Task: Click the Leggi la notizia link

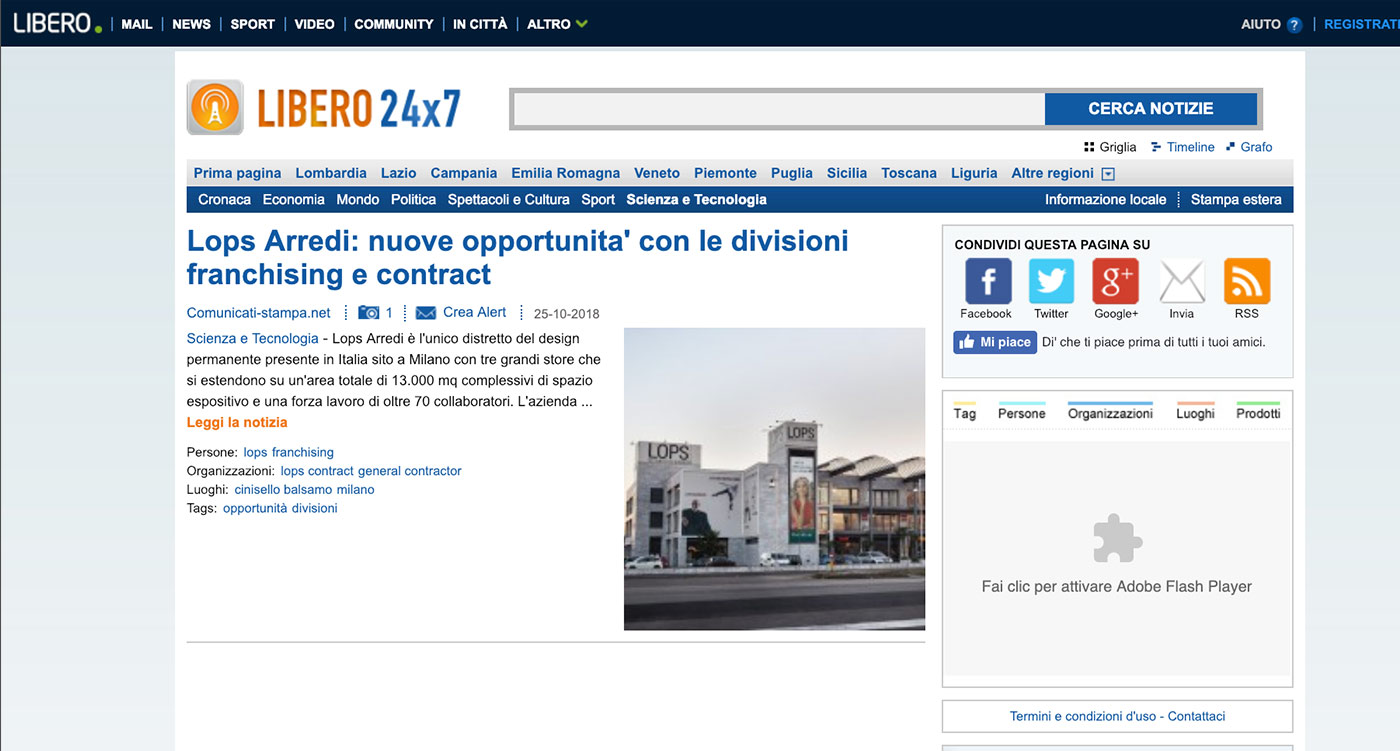Action: coord(237,422)
